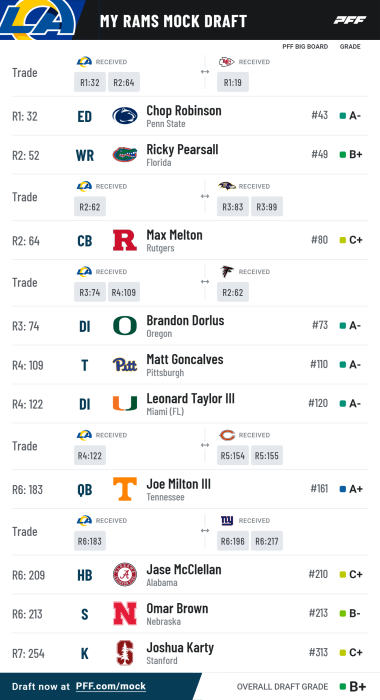This screenshot has width=380, height=700.
Task: Select the R3:99 pick chip
Action: (267, 207)
